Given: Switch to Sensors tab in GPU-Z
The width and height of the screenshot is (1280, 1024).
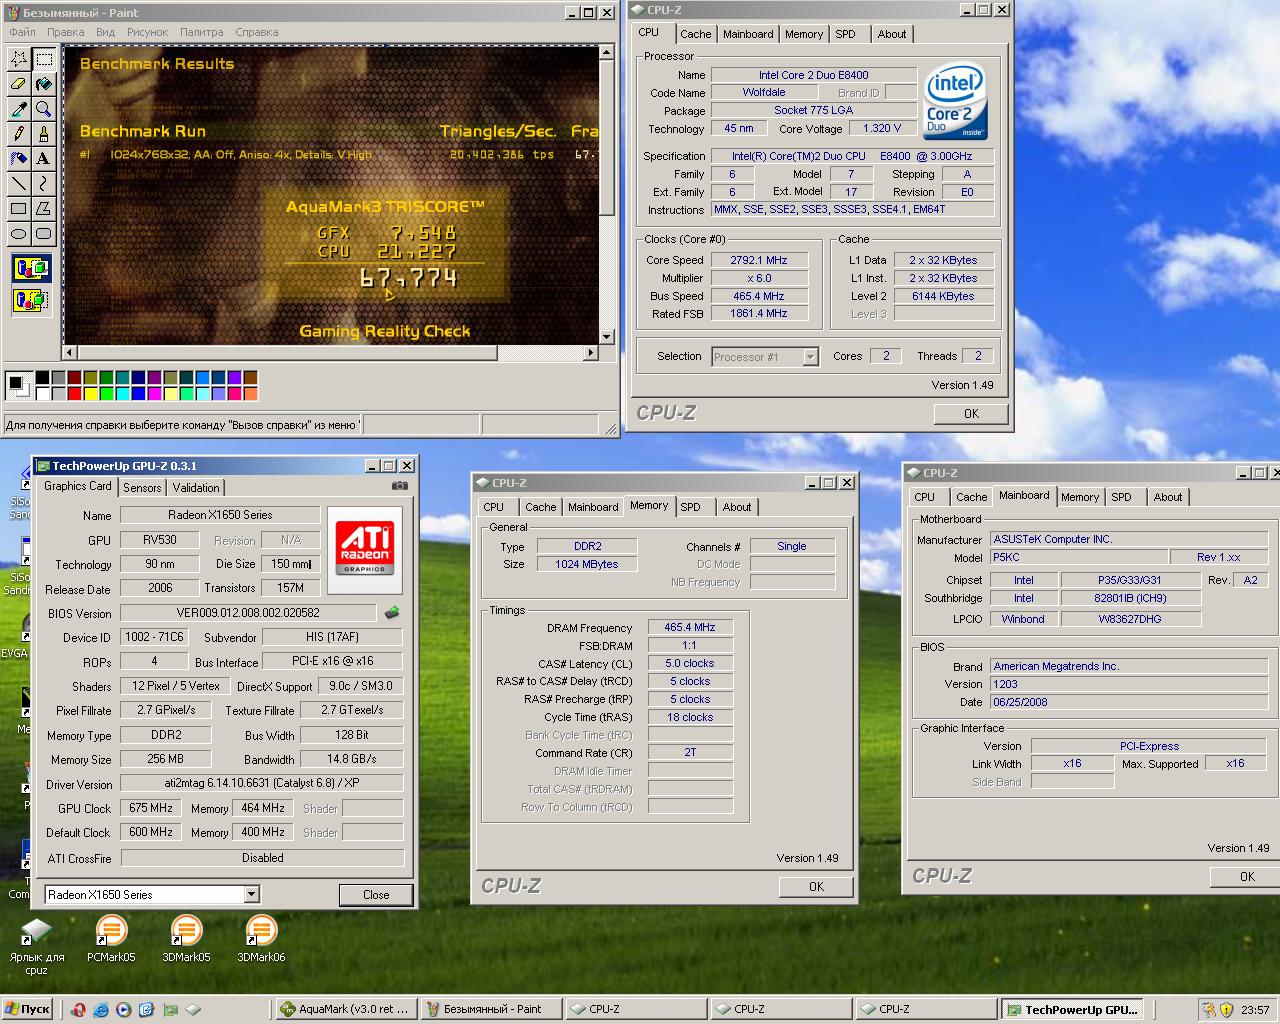Looking at the screenshot, I should point(142,488).
